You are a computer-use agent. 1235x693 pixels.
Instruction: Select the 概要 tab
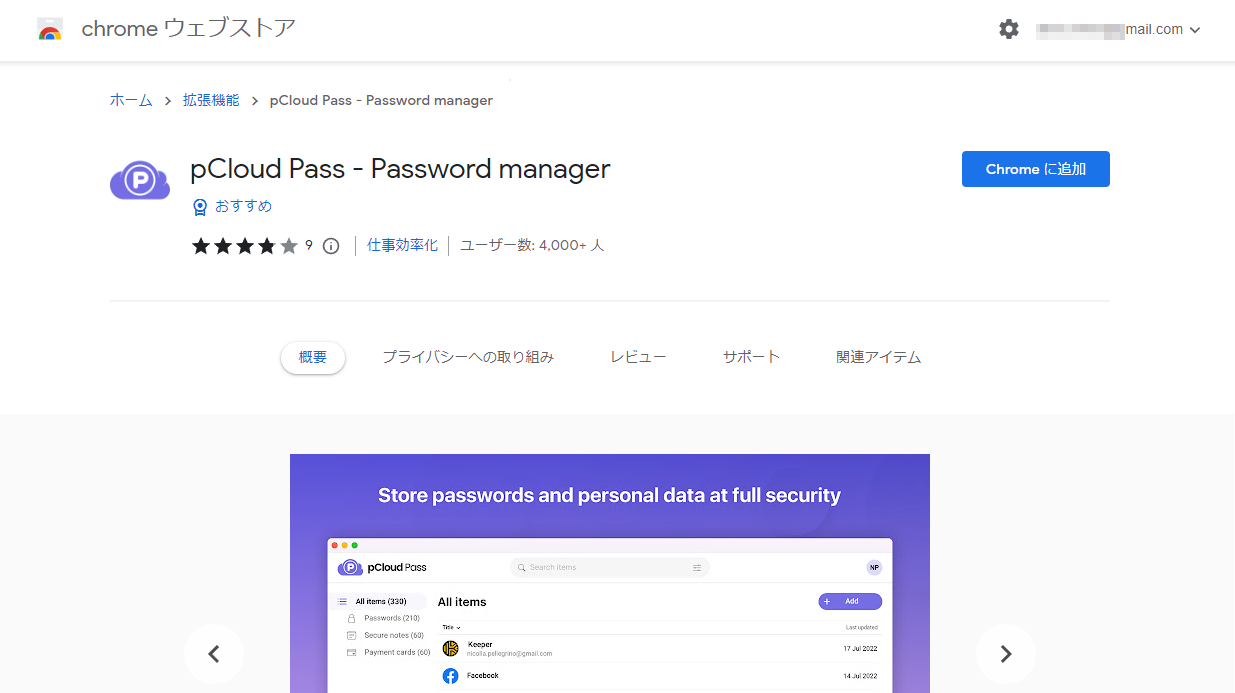point(313,357)
